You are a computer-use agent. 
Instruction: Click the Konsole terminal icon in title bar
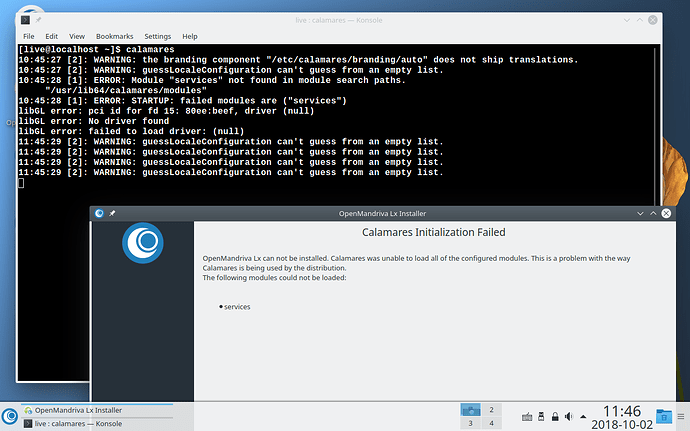click(26, 20)
